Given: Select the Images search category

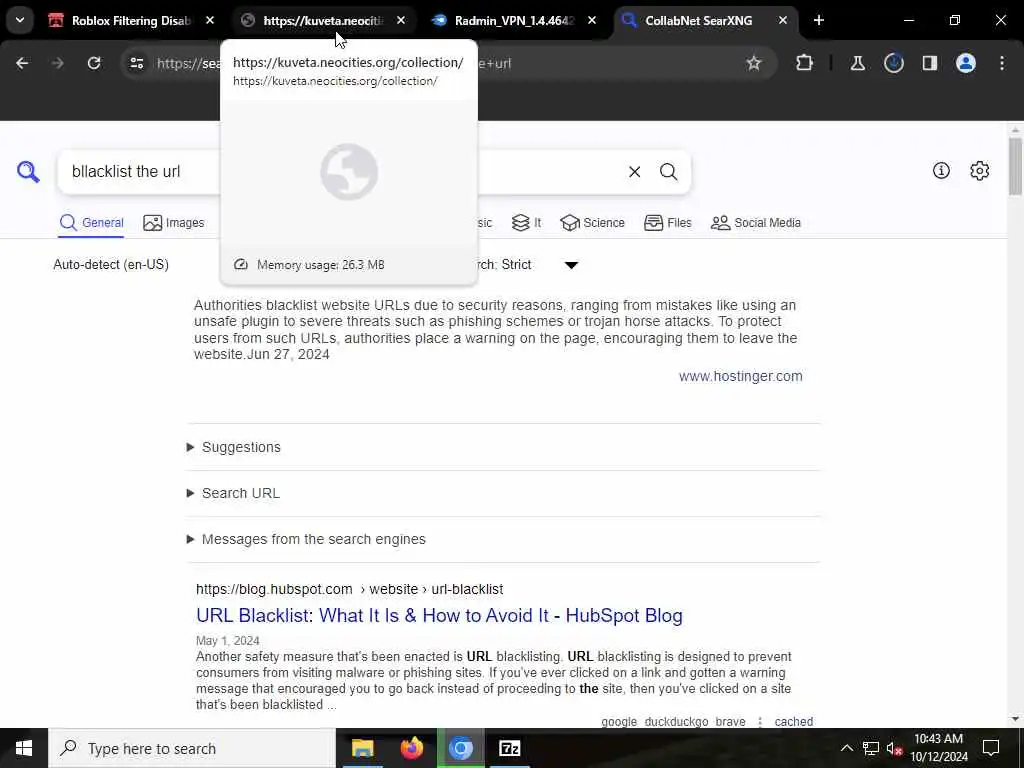Looking at the screenshot, I should (x=174, y=223).
